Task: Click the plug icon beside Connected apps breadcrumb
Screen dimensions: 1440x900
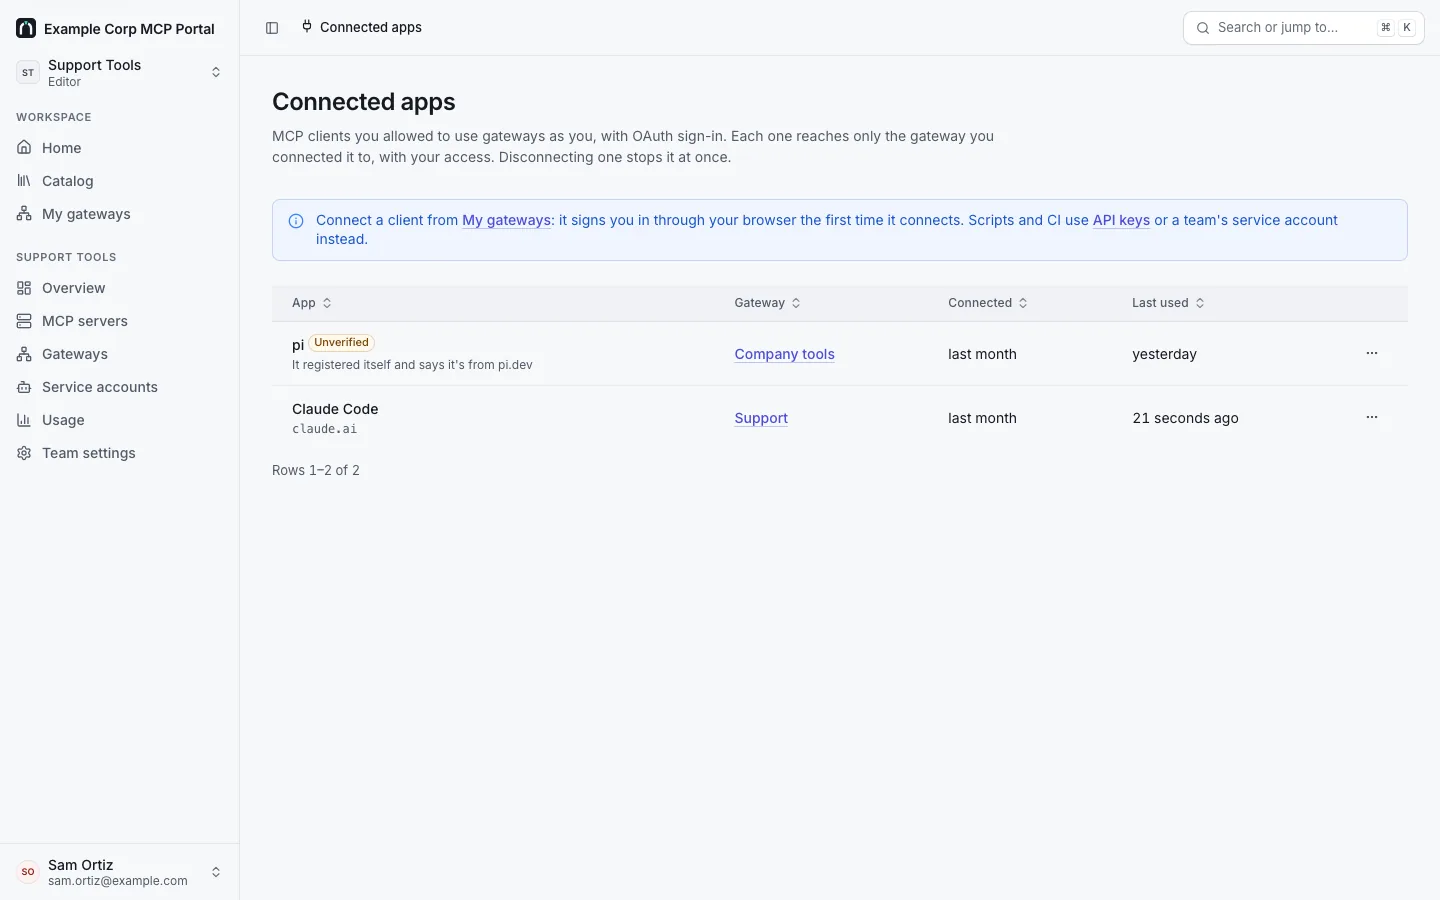Action: coord(307,27)
